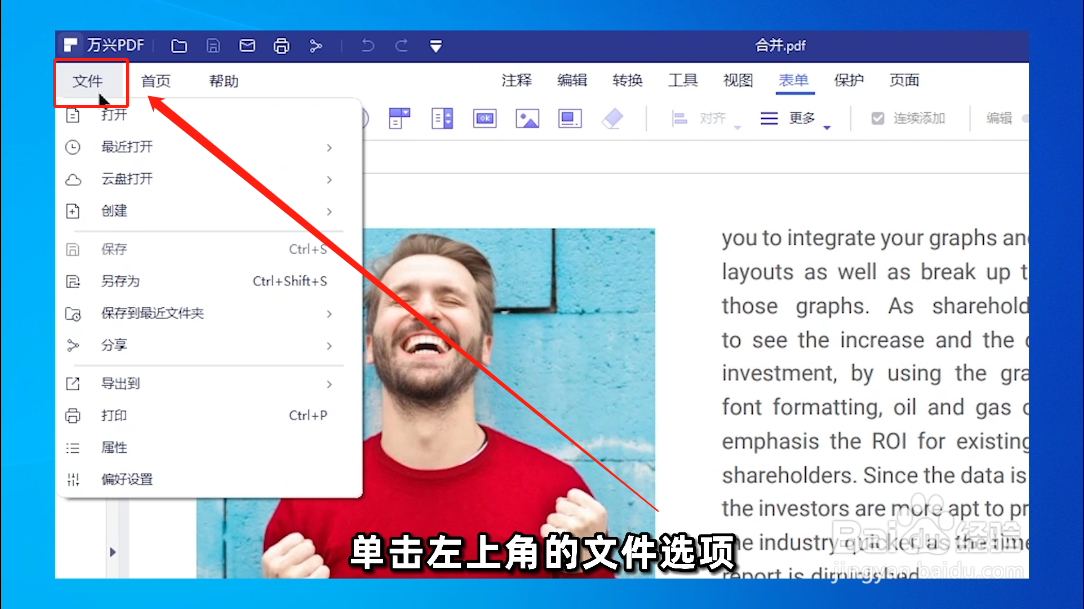Switch to the 转换 tab

627,80
